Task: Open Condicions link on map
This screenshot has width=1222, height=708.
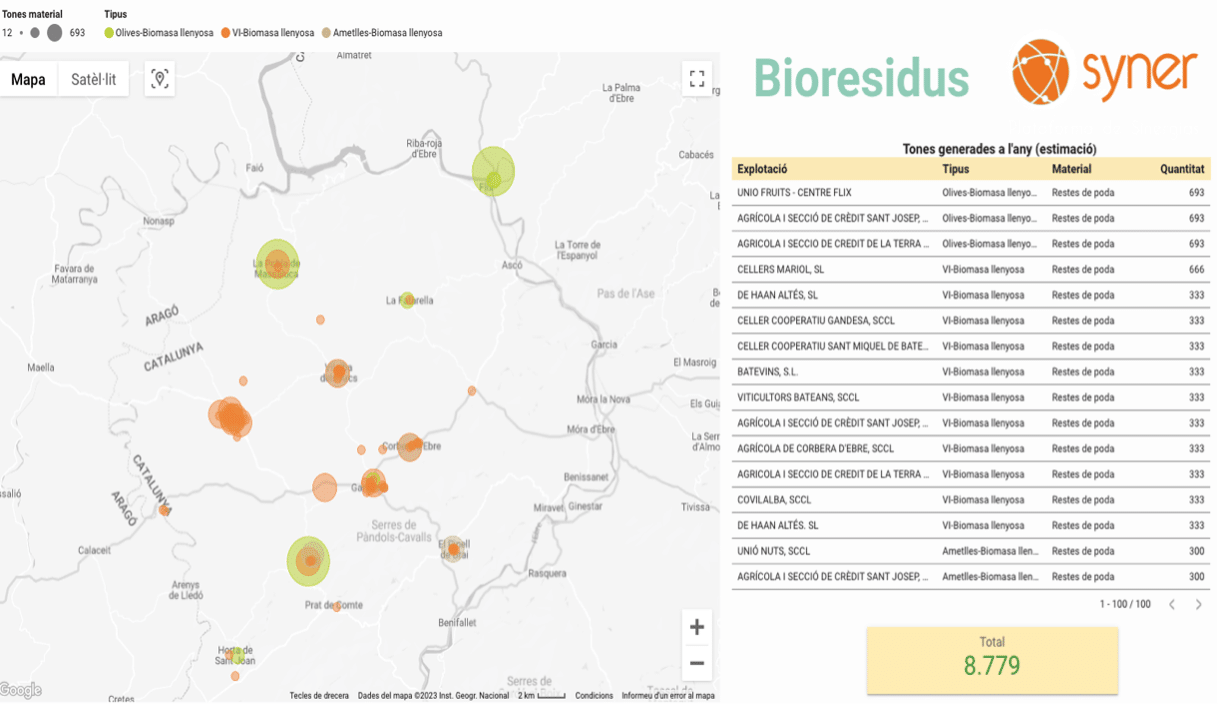Action: (x=594, y=696)
